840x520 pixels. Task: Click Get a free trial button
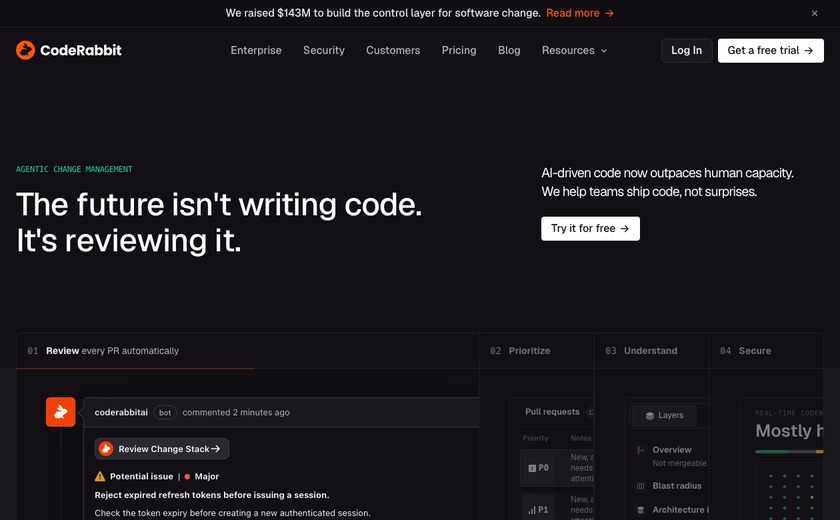coord(770,50)
